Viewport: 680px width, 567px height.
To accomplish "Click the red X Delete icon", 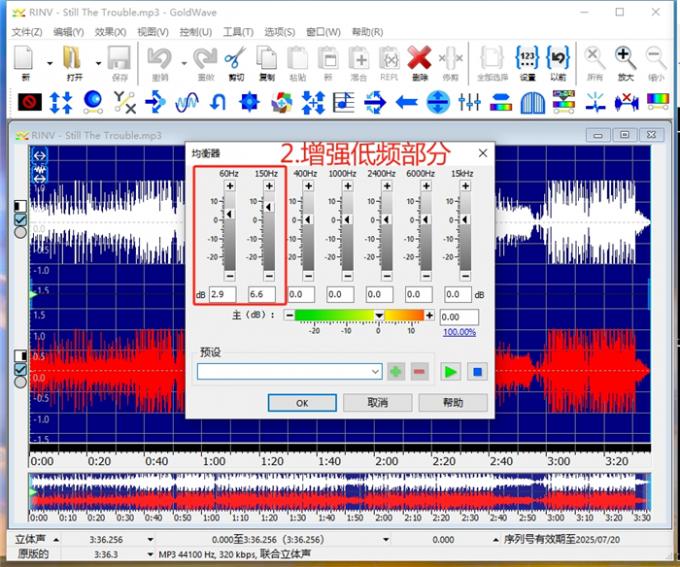I will pyautogui.click(x=419, y=58).
